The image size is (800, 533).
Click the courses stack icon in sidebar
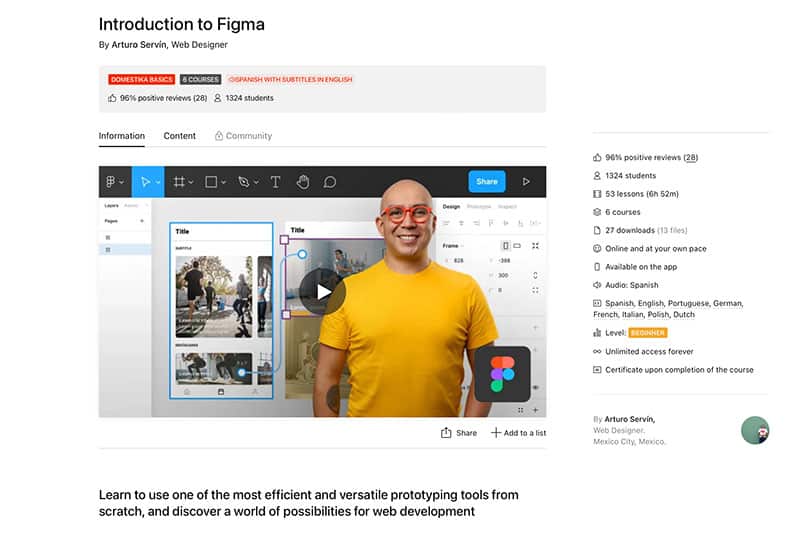[x=597, y=212]
